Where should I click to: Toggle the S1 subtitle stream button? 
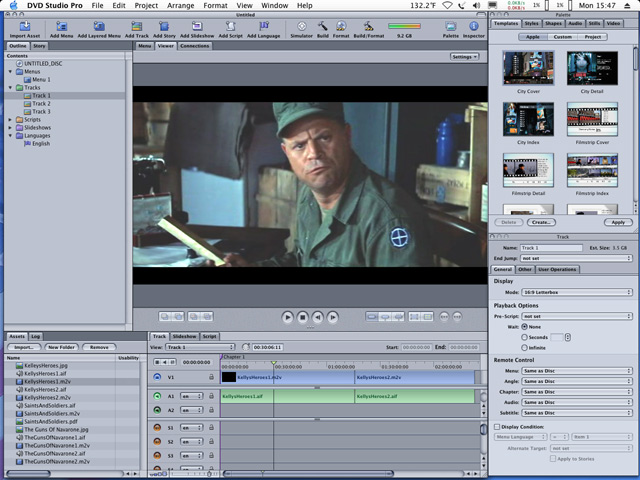pyautogui.click(x=157, y=427)
